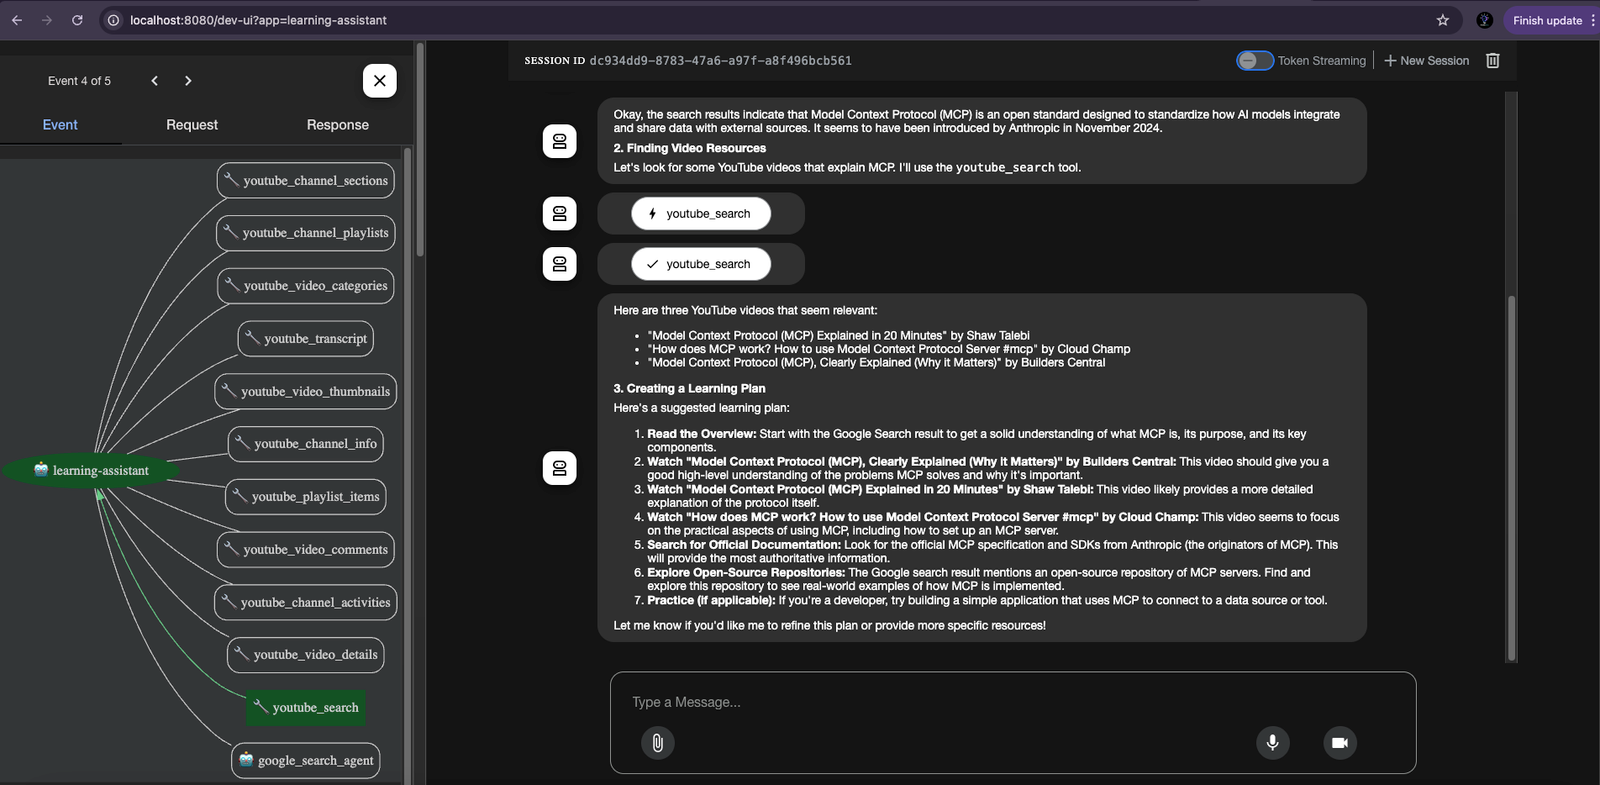Viewport: 1600px width, 785px height.
Task: Open the Response tab
Action: 337,125
